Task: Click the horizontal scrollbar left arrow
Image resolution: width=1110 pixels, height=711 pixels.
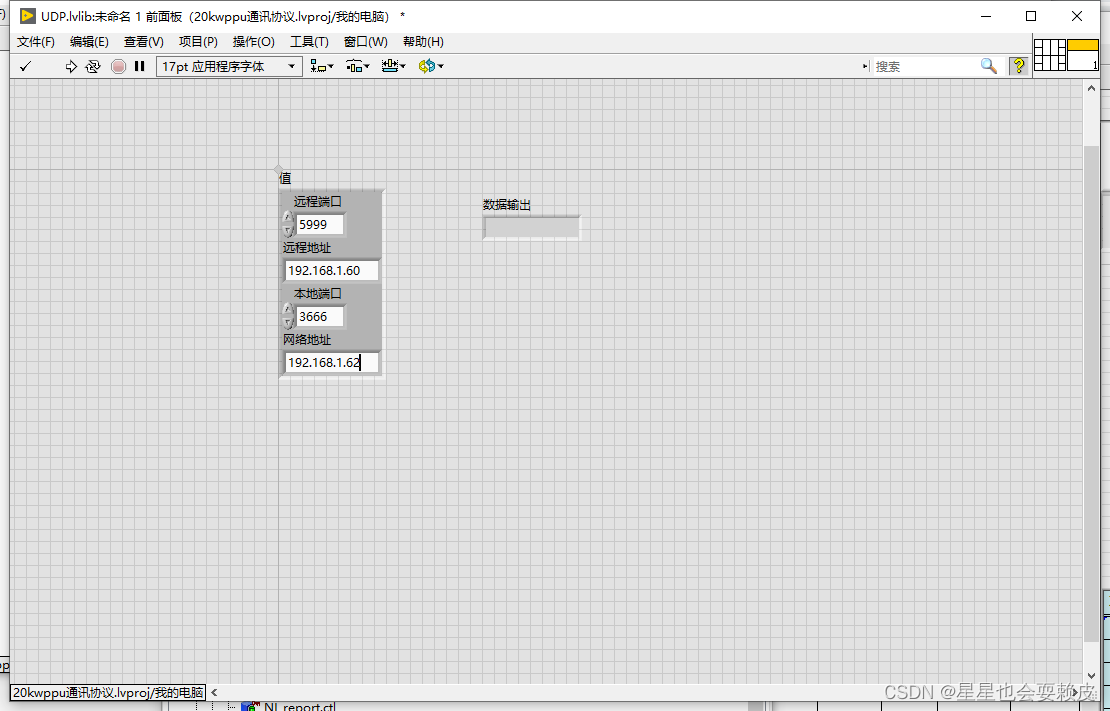Action: [x=214, y=693]
